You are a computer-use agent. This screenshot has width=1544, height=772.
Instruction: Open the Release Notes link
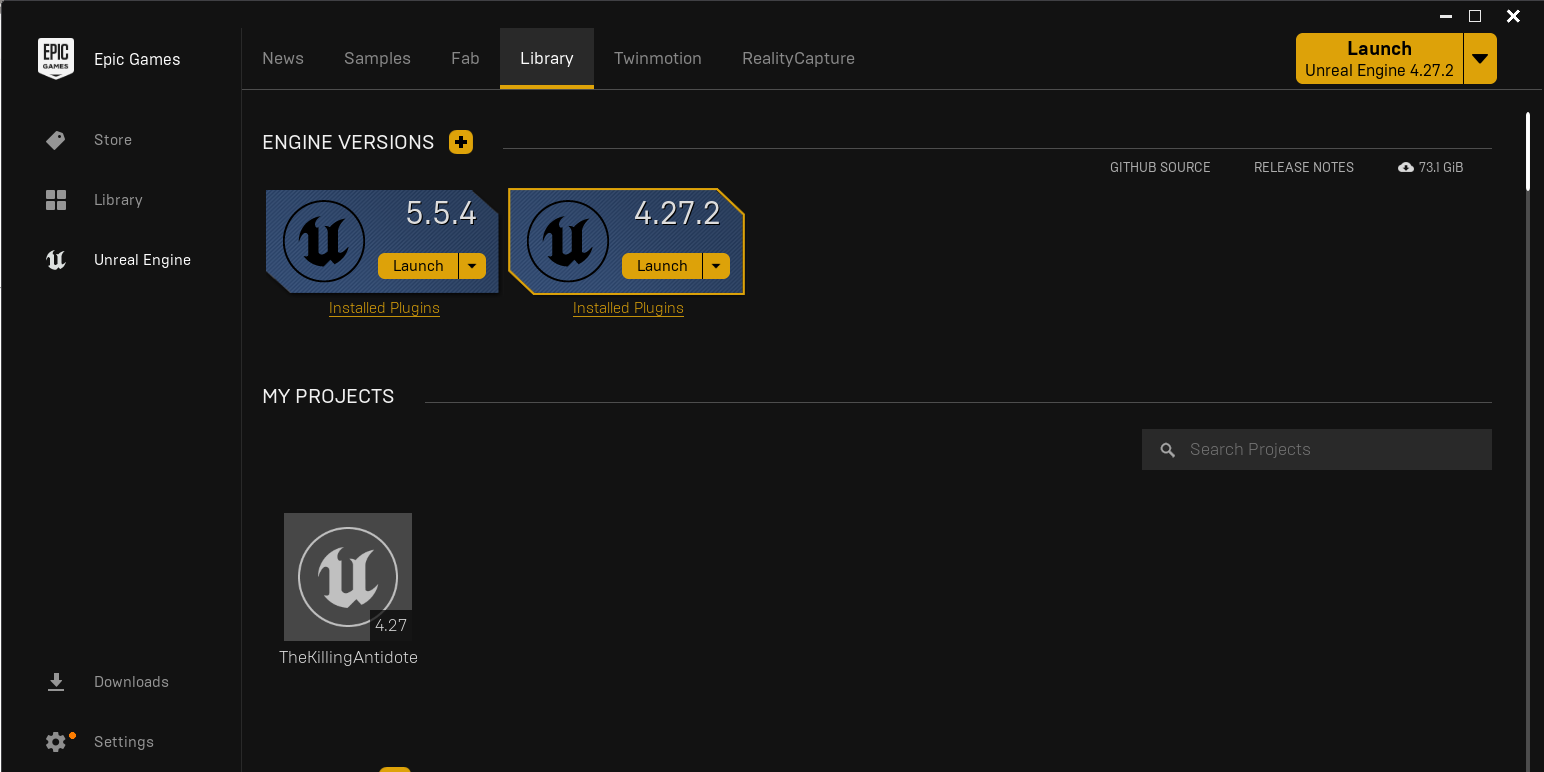[x=1304, y=168]
